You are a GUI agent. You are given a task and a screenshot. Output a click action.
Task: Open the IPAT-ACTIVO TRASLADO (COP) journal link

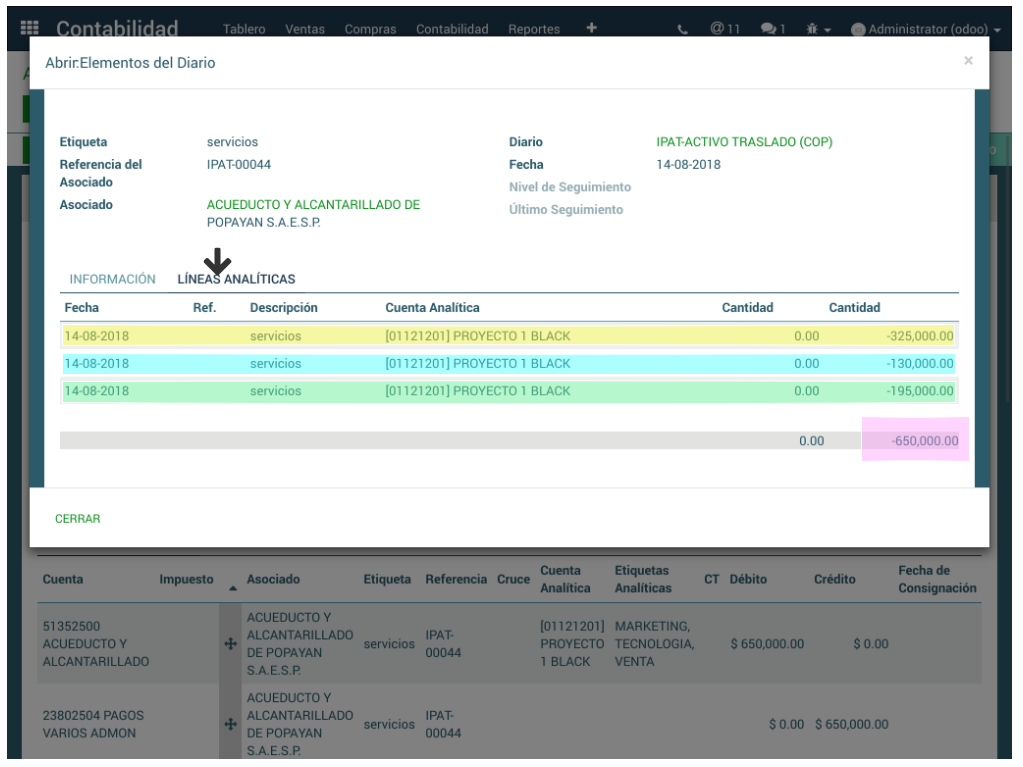tap(744, 142)
